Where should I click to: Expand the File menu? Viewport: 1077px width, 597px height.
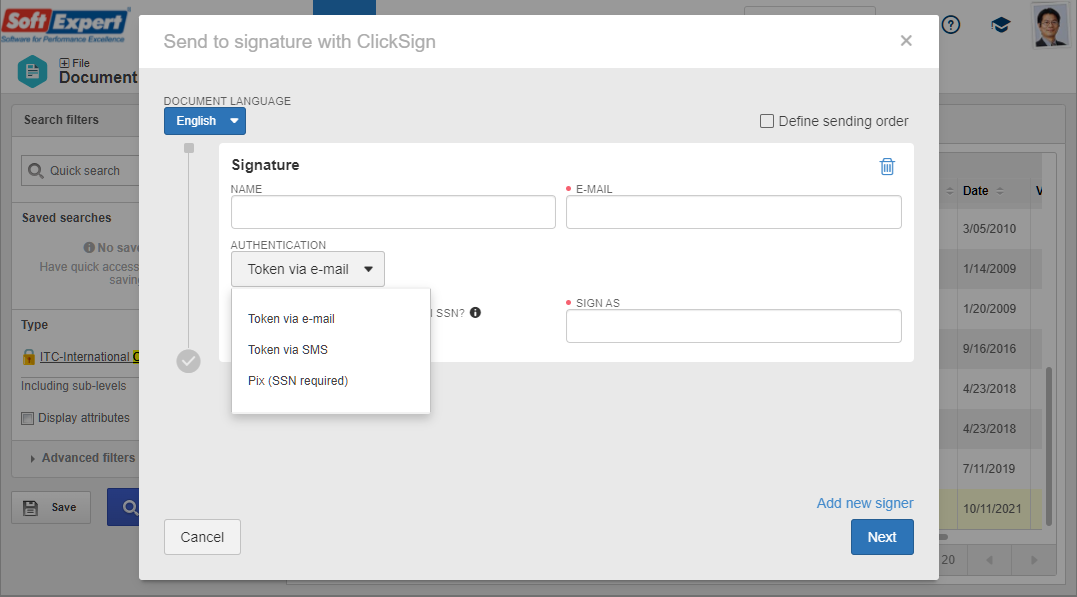click(x=74, y=63)
